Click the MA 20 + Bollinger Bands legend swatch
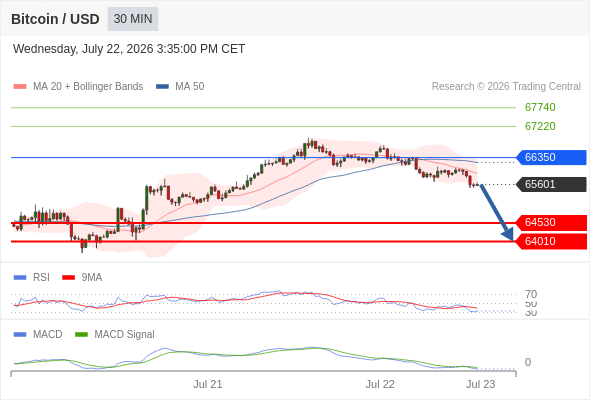 [20, 87]
